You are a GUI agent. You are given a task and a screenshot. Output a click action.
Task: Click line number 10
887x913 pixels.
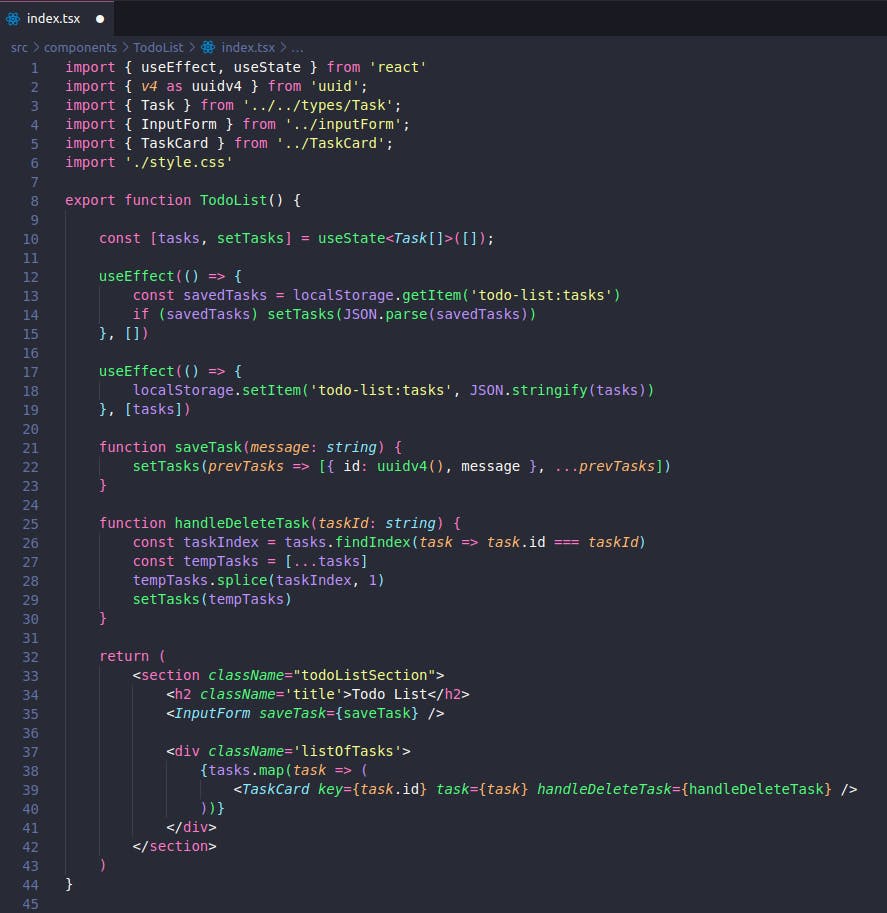(x=30, y=238)
